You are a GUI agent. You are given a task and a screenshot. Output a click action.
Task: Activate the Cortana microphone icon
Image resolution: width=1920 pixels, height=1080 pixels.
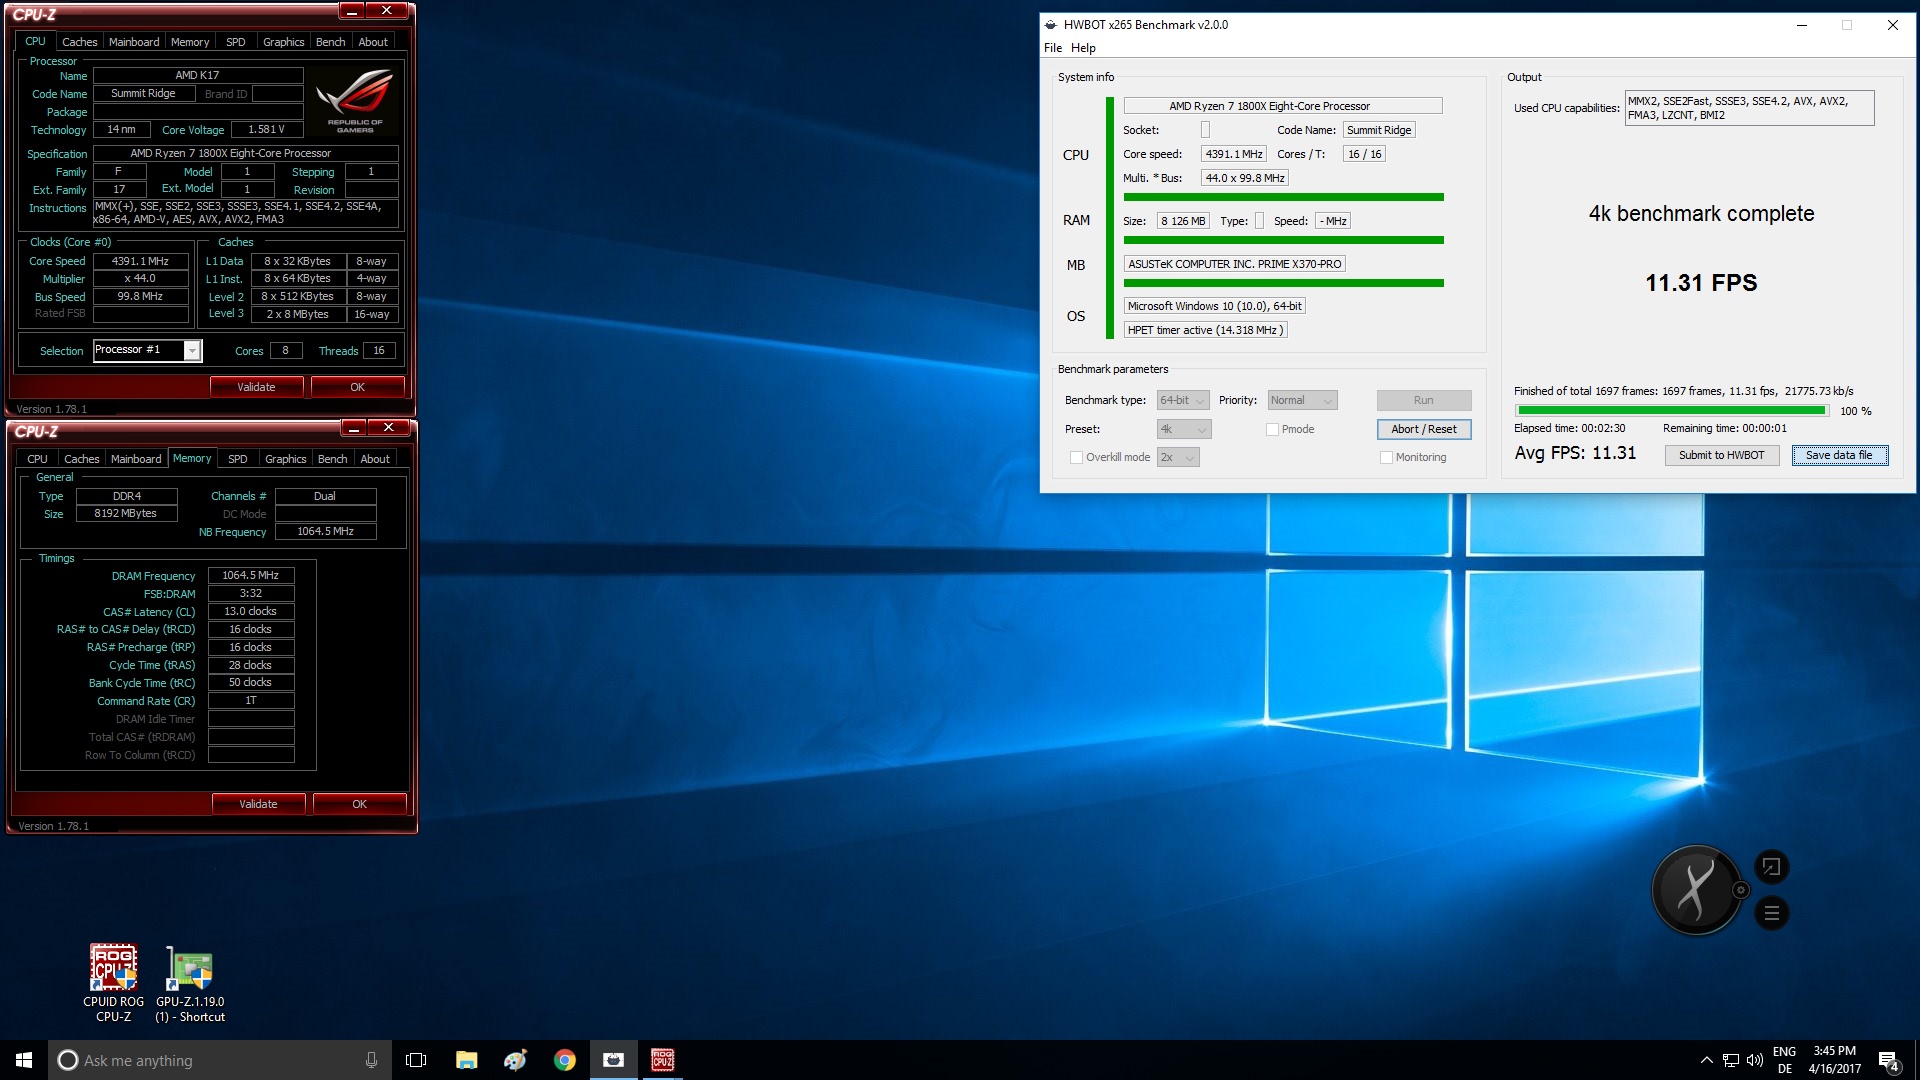(371, 1060)
